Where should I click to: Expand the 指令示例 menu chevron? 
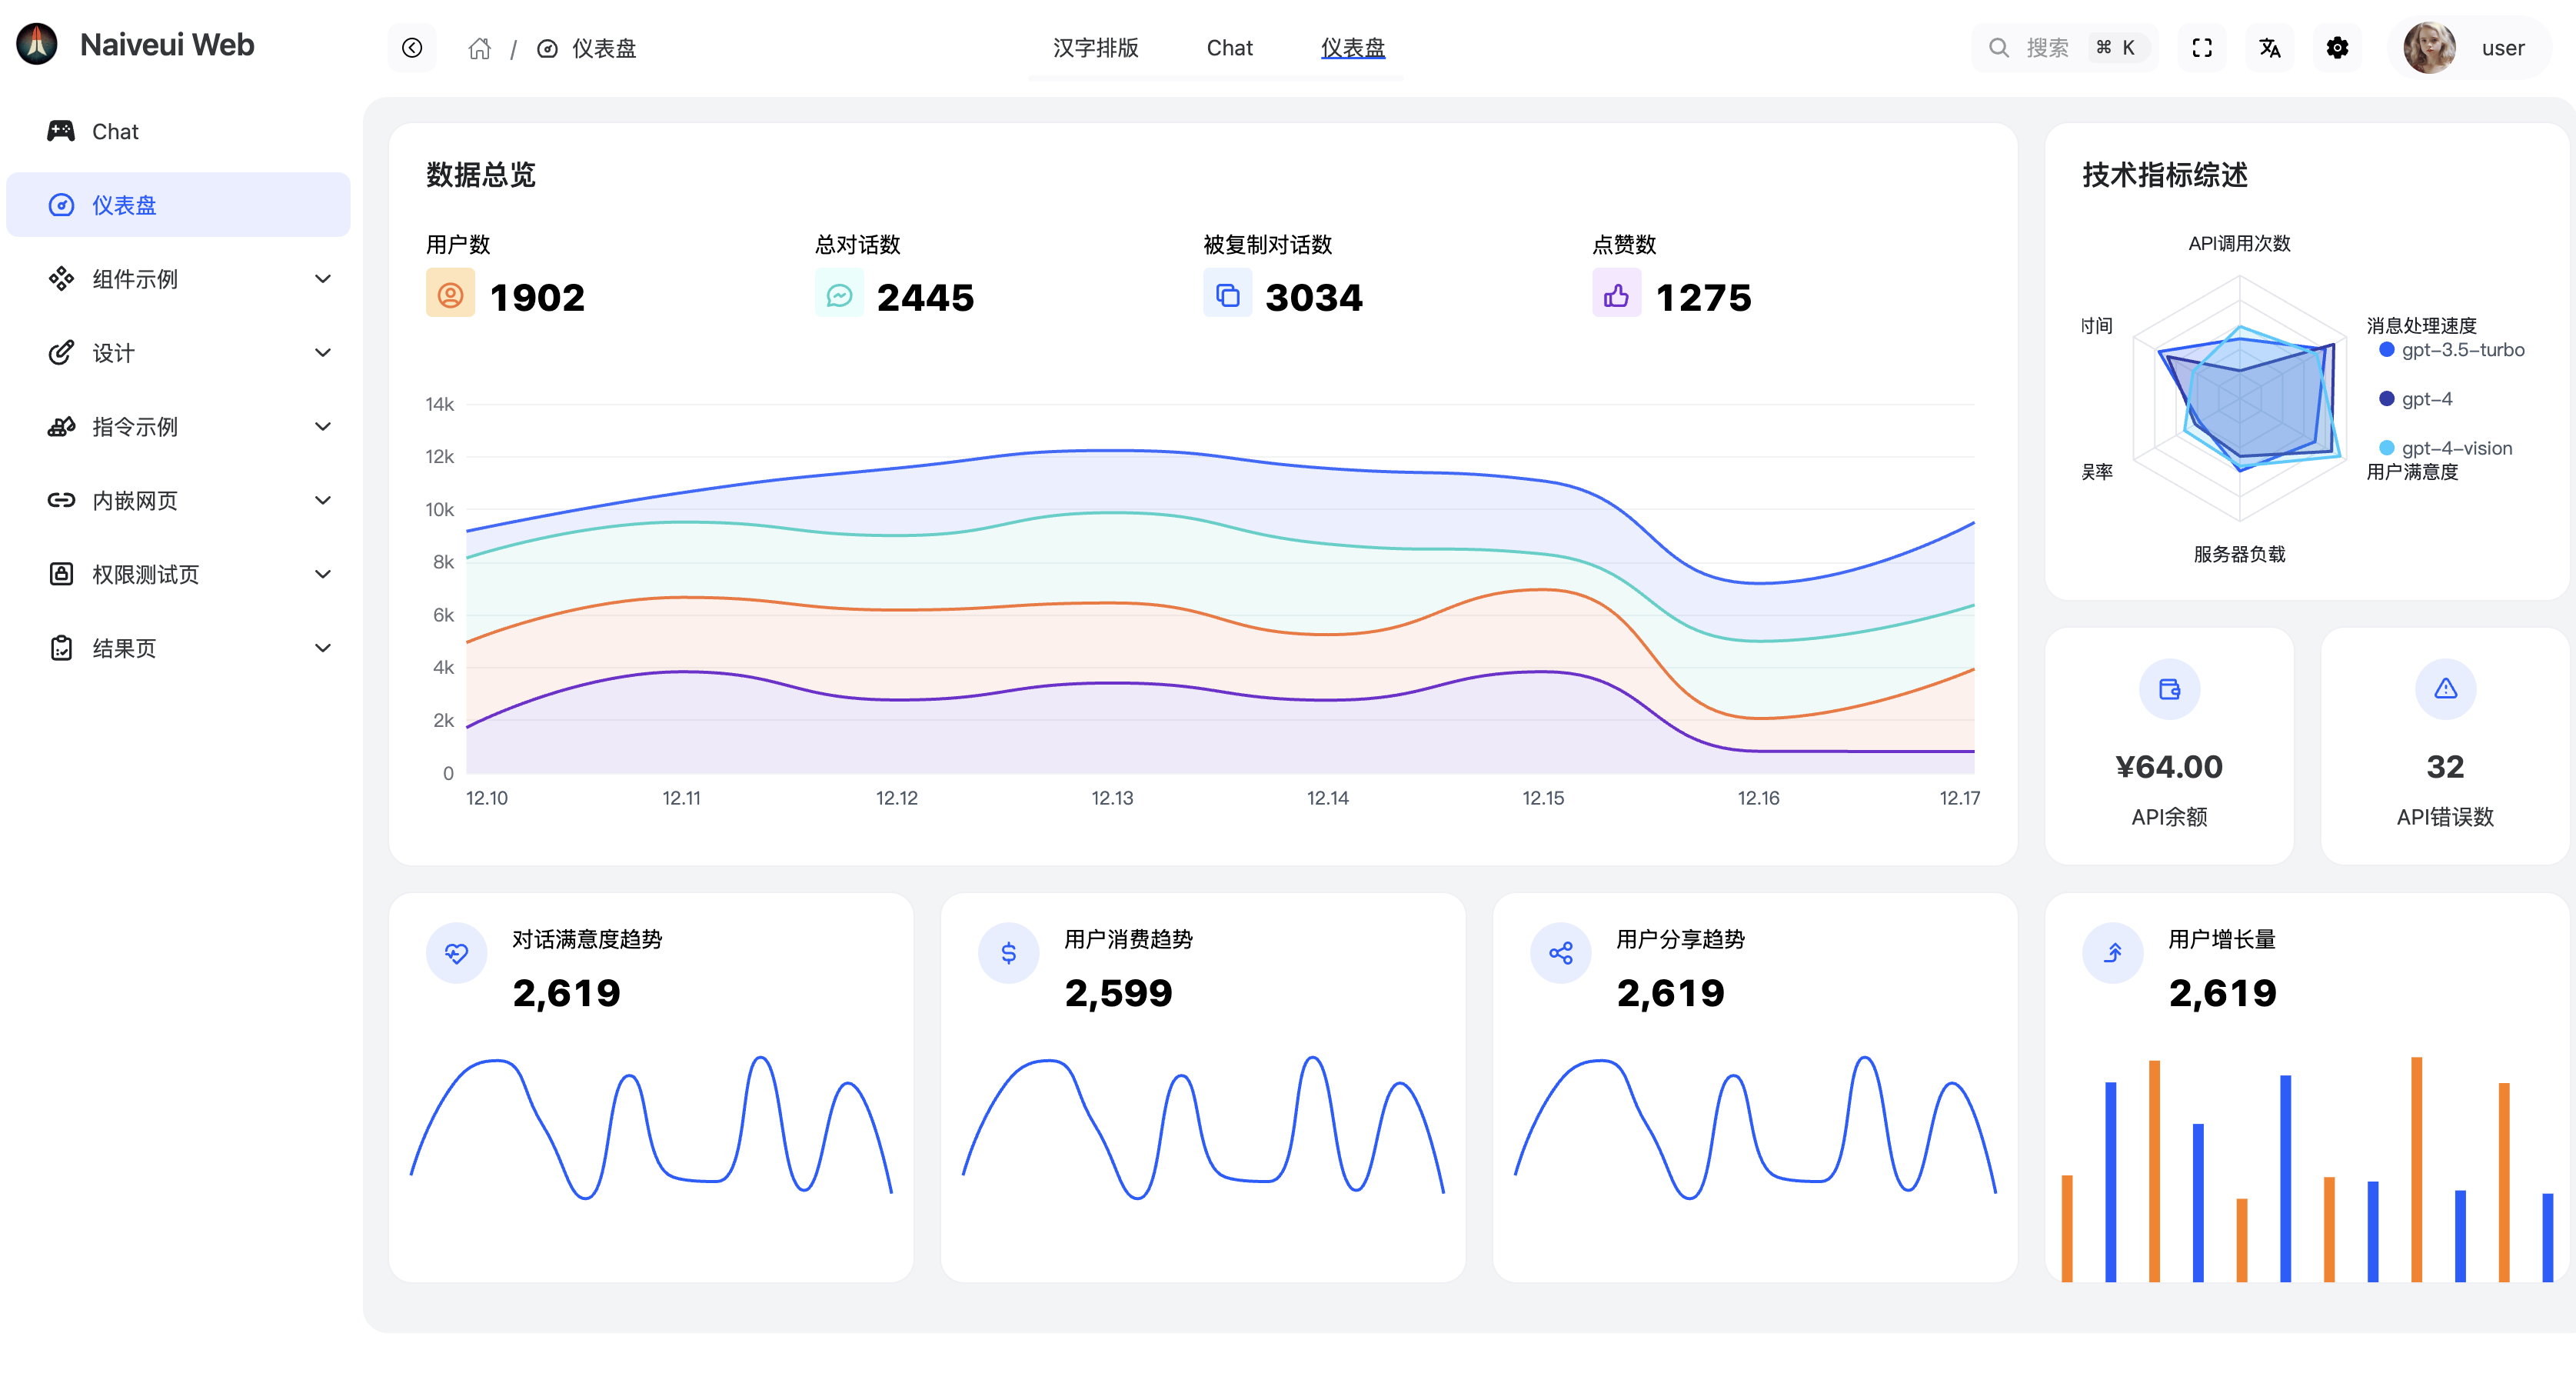[322, 427]
